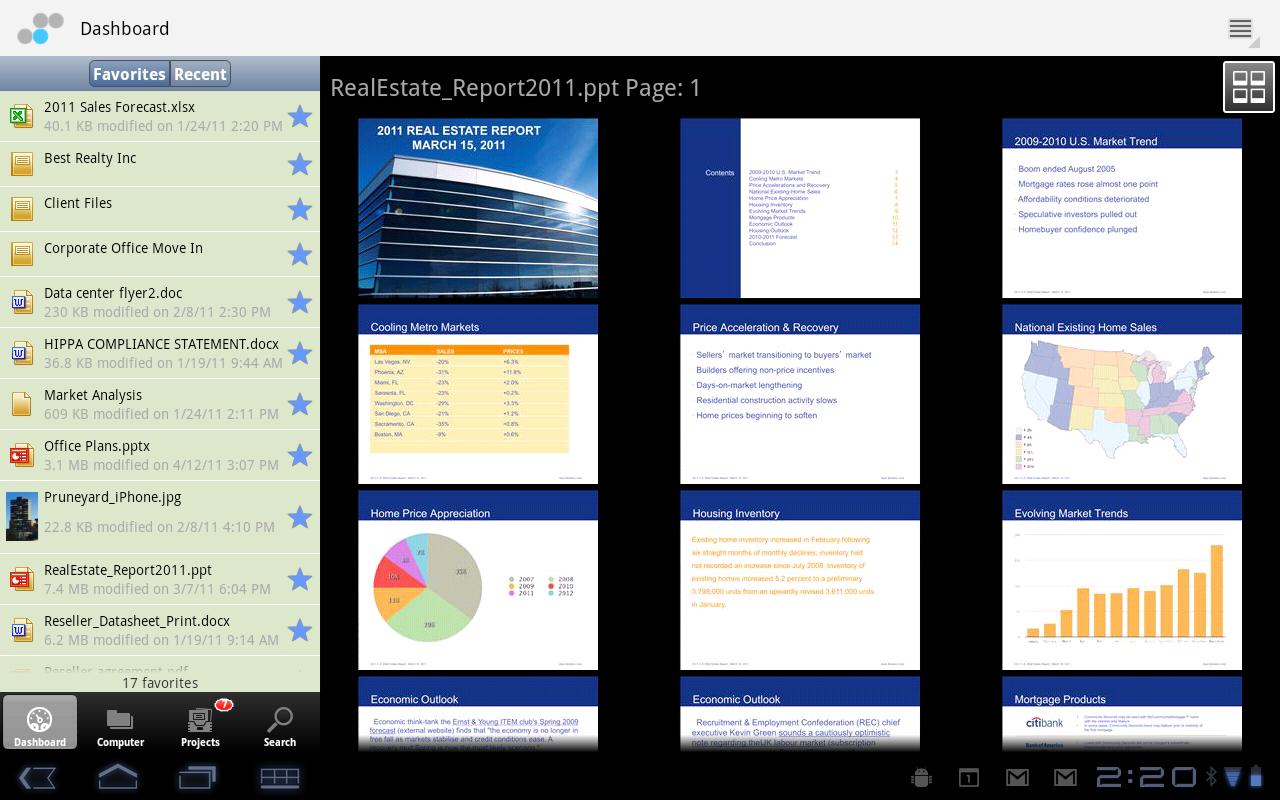Toggle the Market Analysis favorite star
Viewport: 1280px width, 800px height.
[x=299, y=403]
